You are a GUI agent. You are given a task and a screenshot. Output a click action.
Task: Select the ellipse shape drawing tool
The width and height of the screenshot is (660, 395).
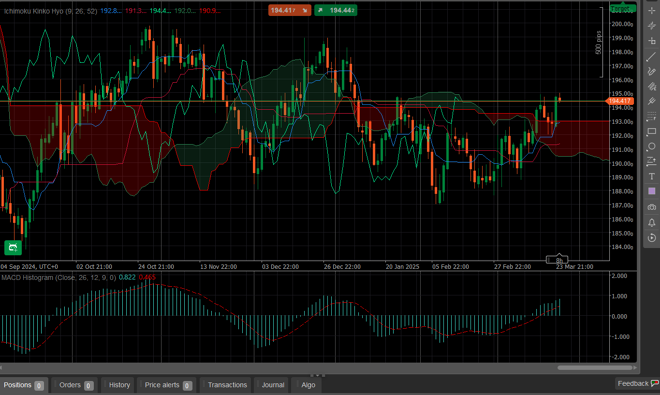point(652,147)
